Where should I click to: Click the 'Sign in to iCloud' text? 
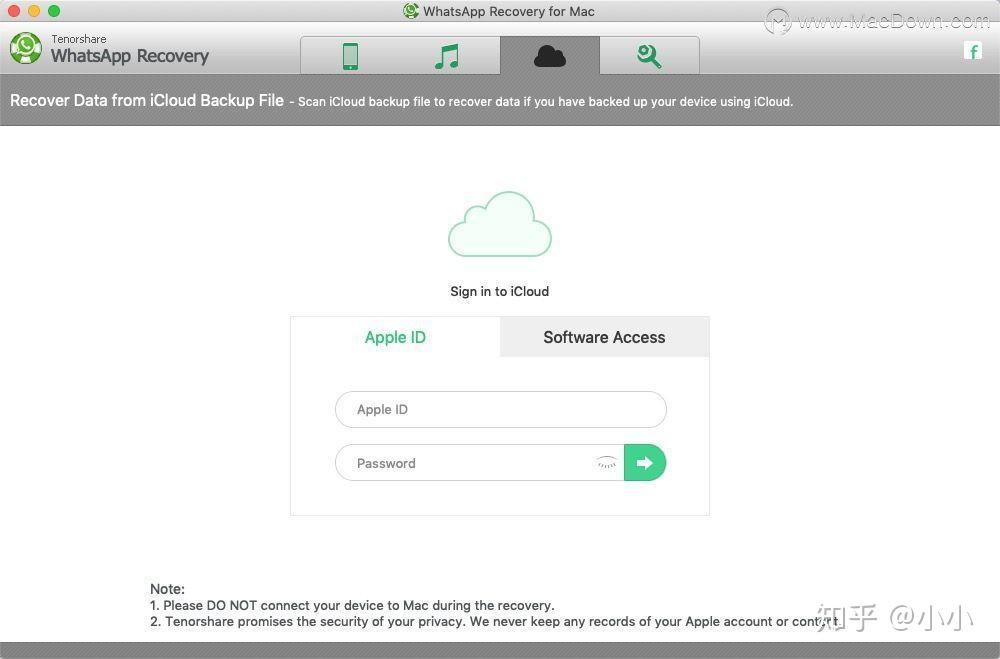(499, 292)
